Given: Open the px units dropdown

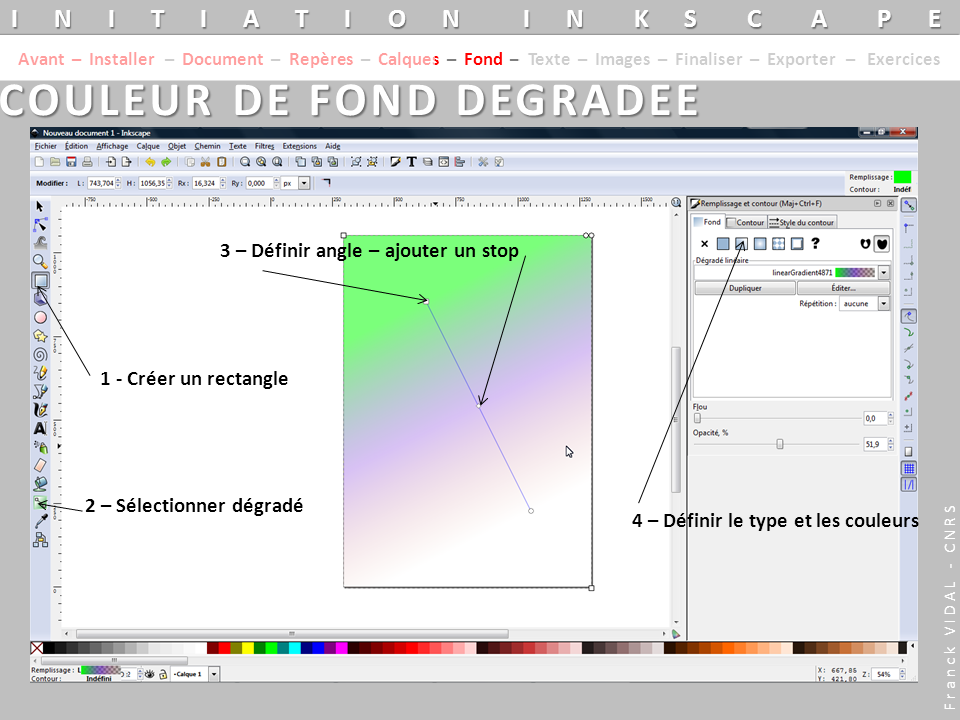Looking at the screenshot, I should coord(304,183).
